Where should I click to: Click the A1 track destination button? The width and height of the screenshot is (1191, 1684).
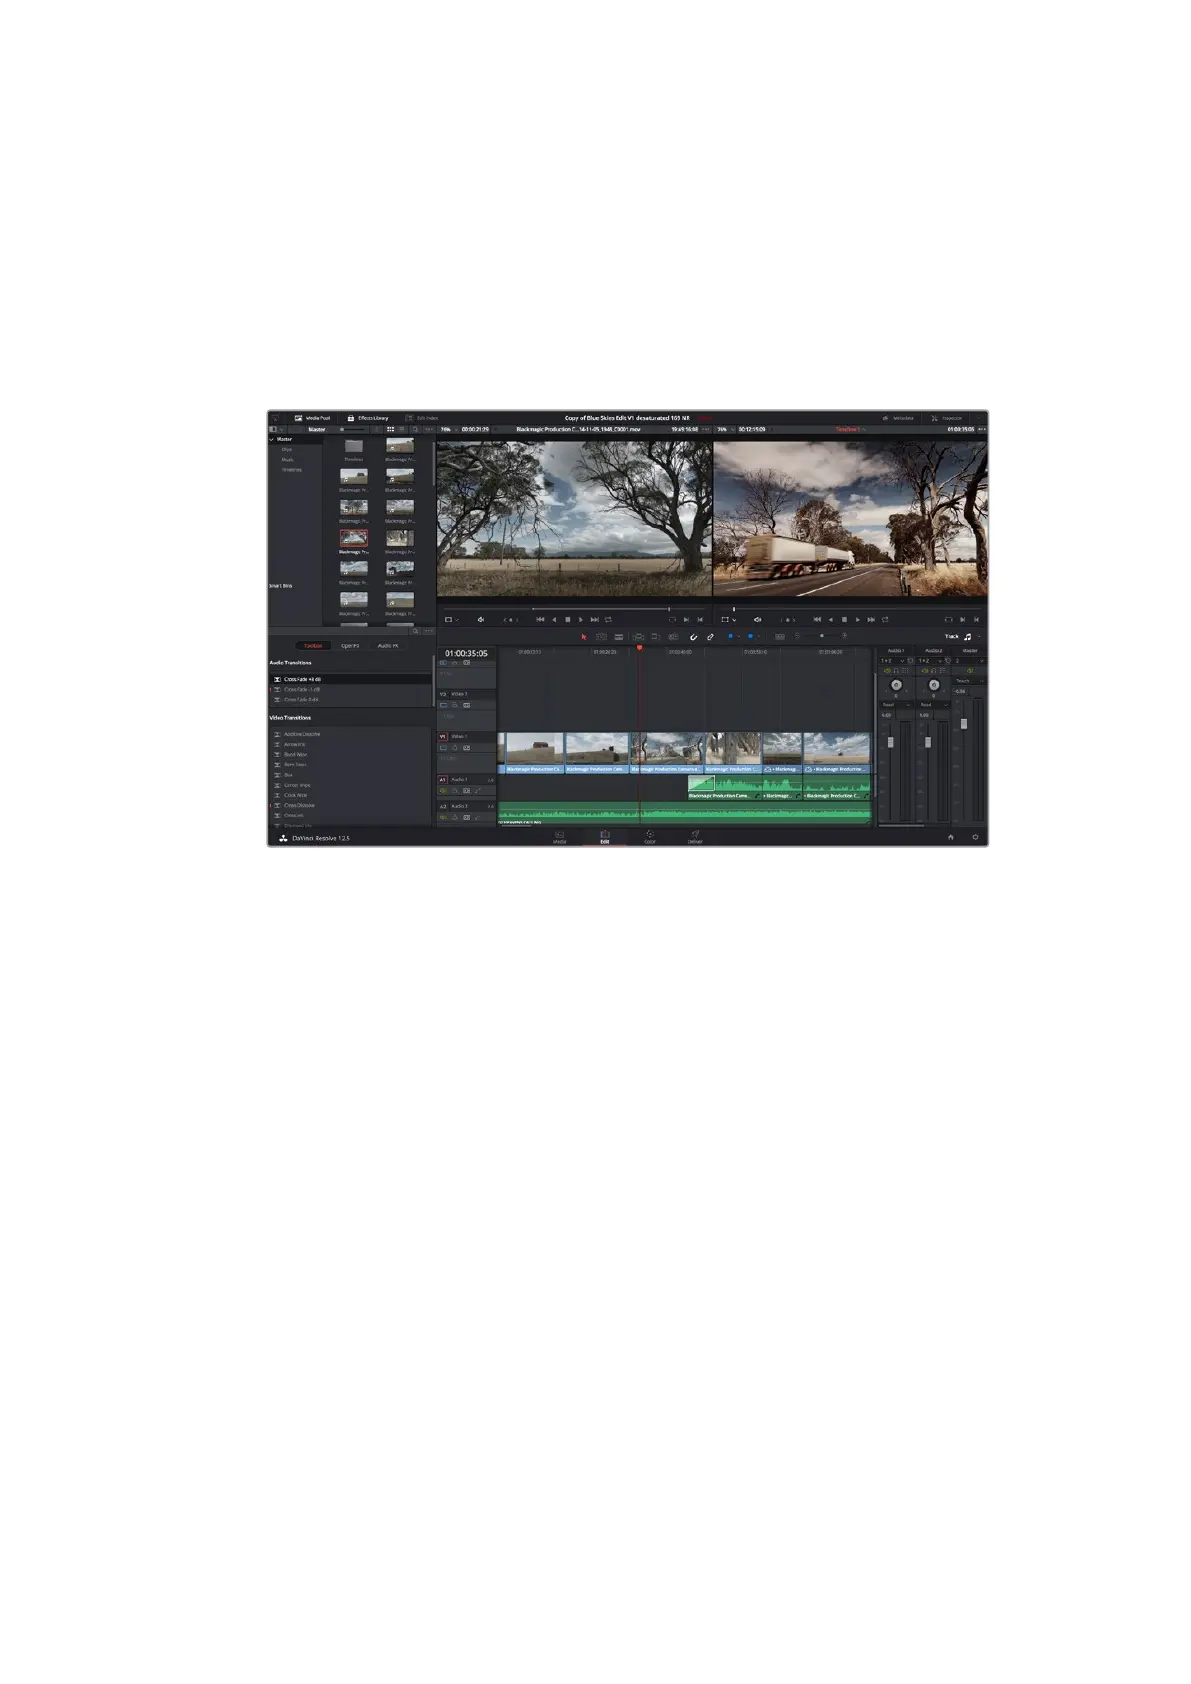443,779
